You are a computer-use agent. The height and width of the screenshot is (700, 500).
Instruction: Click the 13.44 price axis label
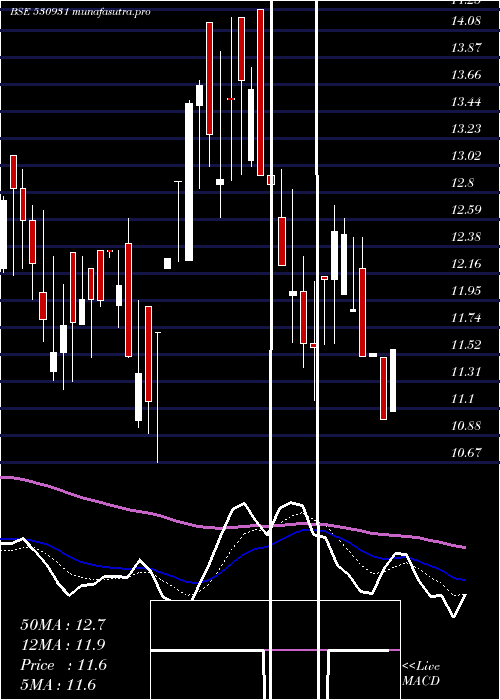(x=467, y=102)
